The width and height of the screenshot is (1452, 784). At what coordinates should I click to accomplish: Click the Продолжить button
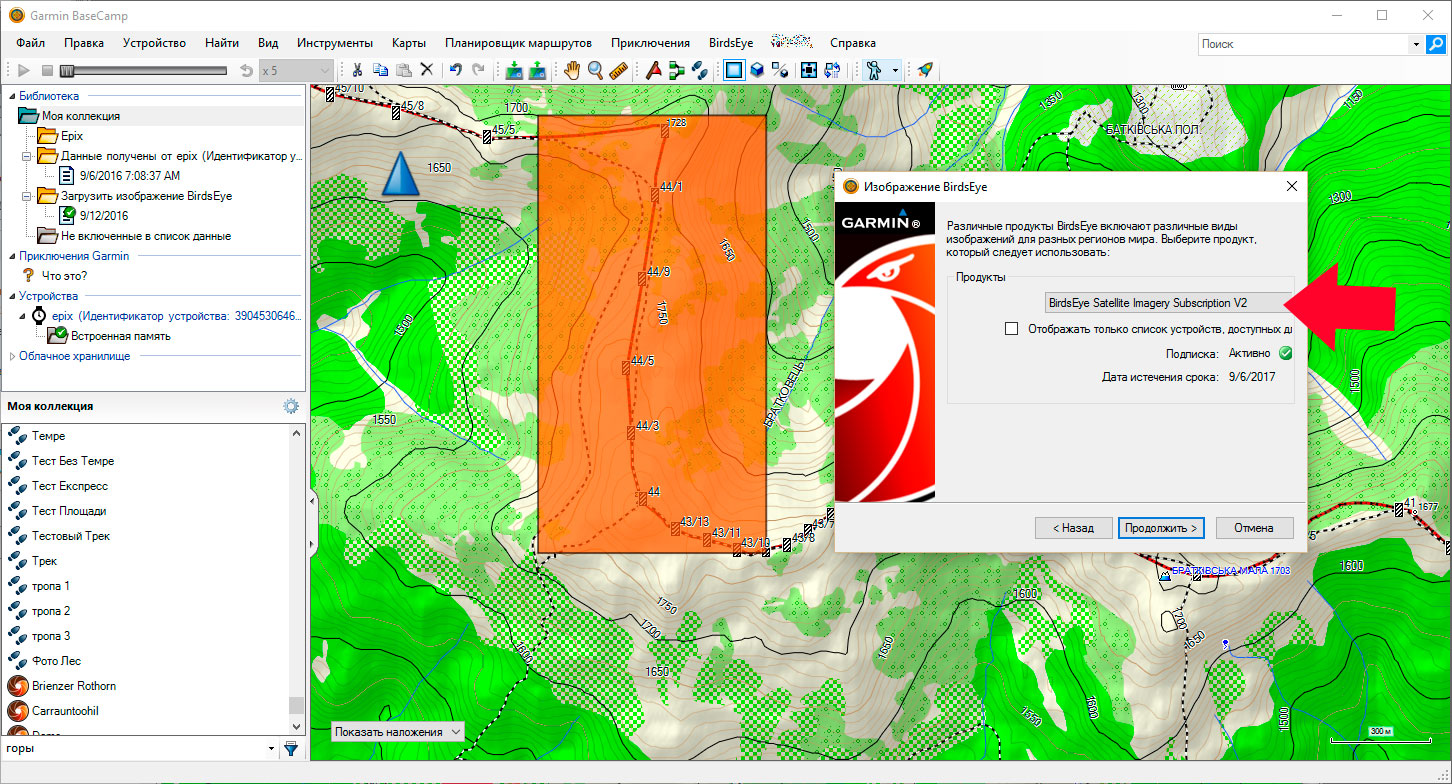(x=1162, y=528)
